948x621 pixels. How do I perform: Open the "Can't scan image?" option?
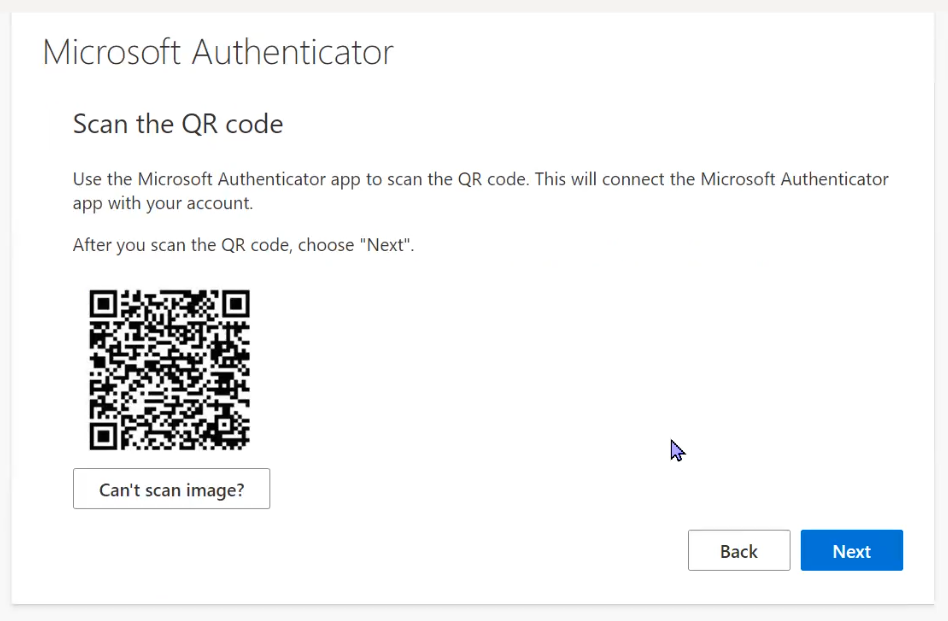coord(172,489)
